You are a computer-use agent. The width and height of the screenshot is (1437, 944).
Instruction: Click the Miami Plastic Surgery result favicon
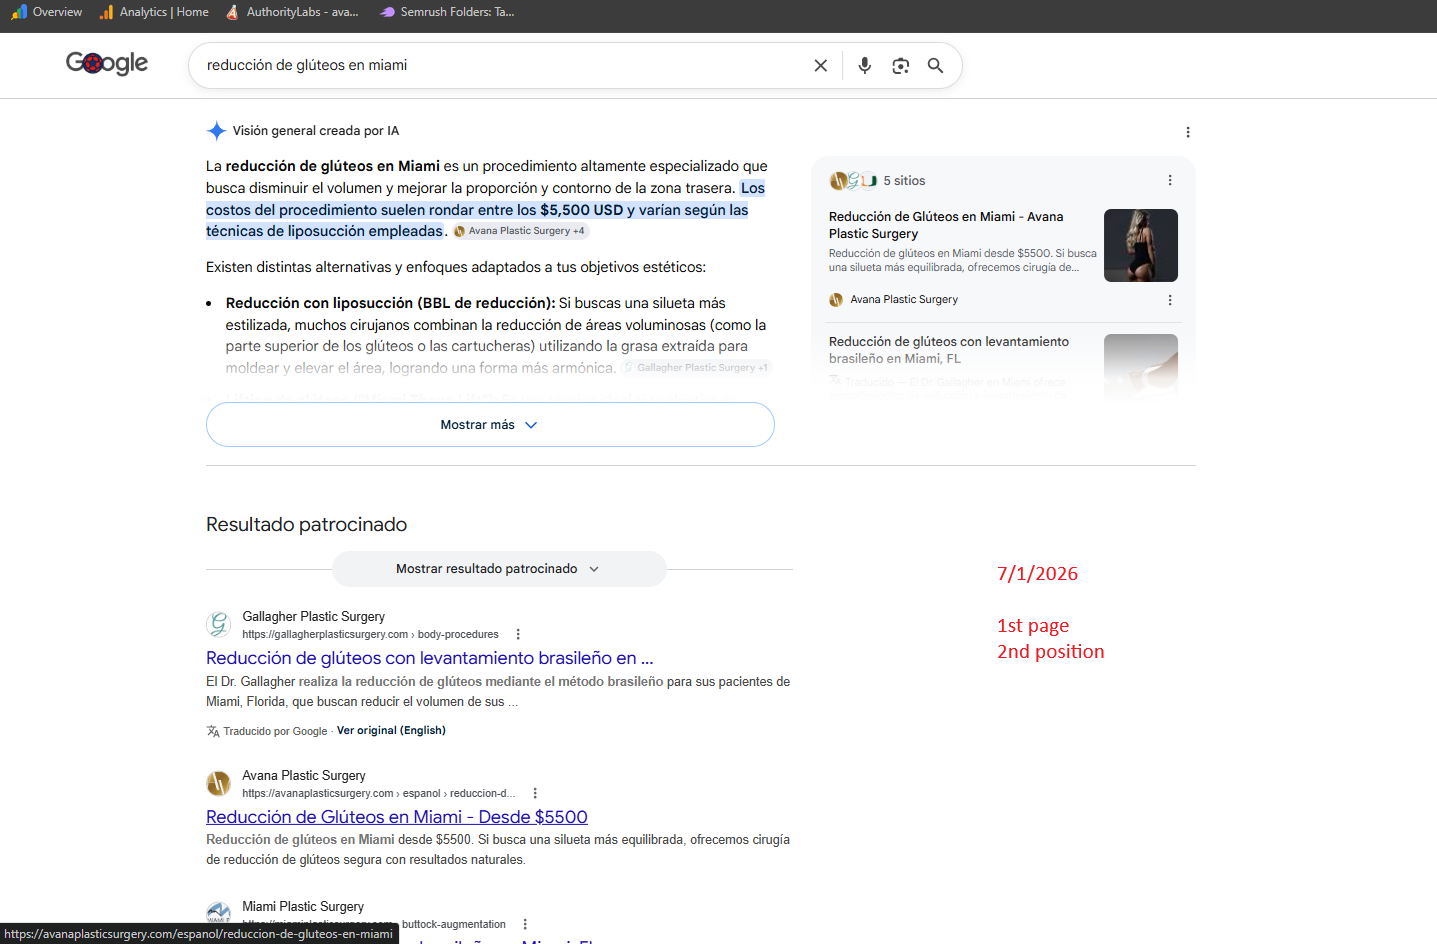219,913
